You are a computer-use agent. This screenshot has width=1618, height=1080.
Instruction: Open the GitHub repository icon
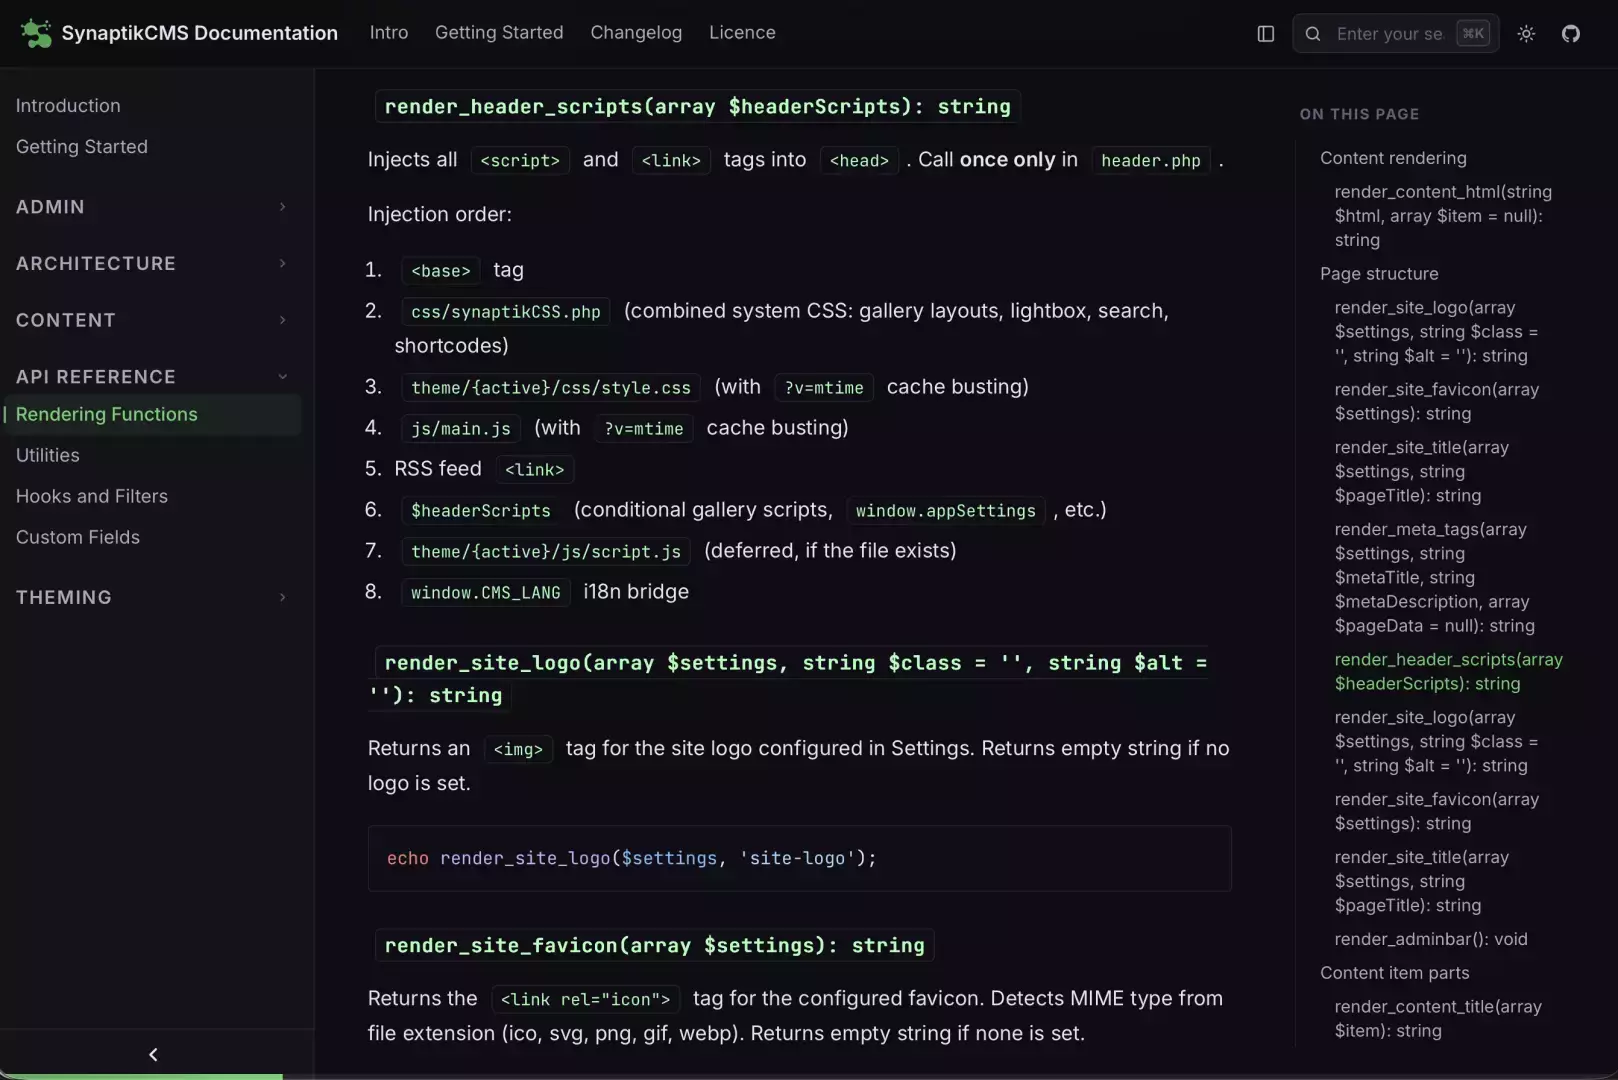(1571, 34)
